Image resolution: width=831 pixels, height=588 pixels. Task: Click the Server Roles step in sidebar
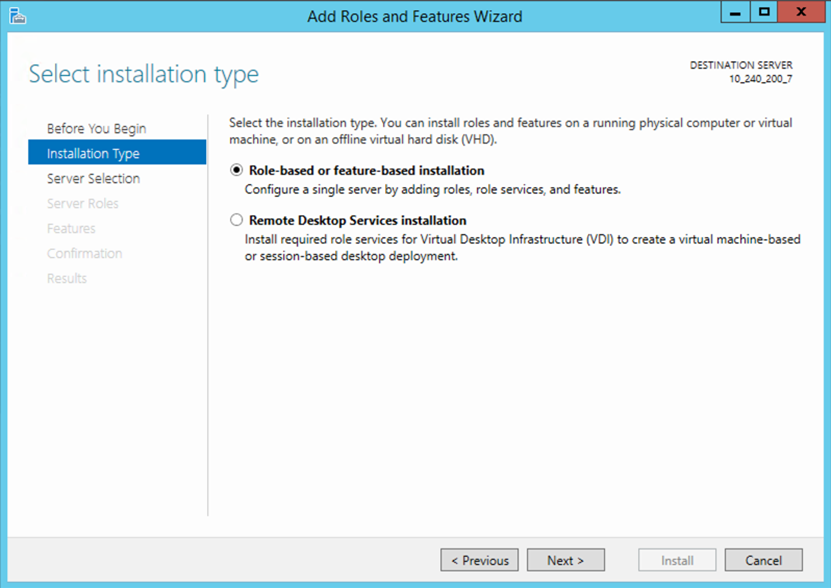click(x=82, y=204)
